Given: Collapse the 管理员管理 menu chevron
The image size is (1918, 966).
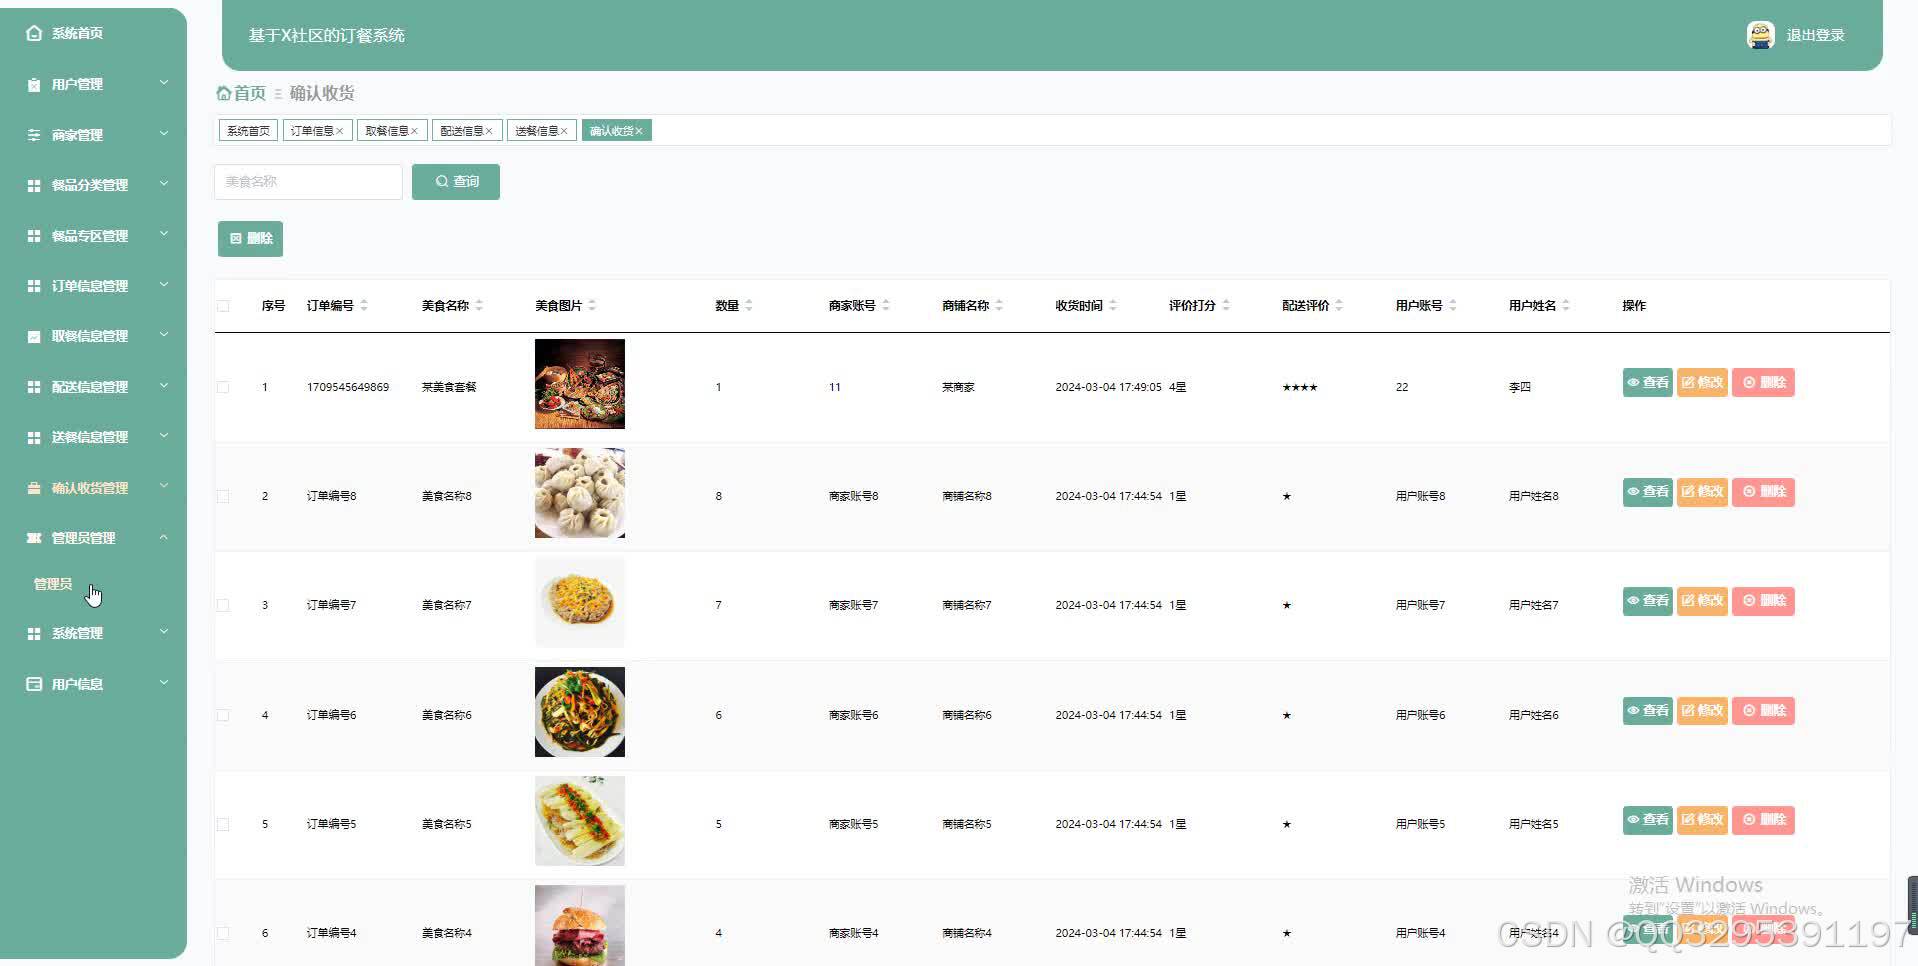Looking at the screenshot, I should (x=164, y=537).
